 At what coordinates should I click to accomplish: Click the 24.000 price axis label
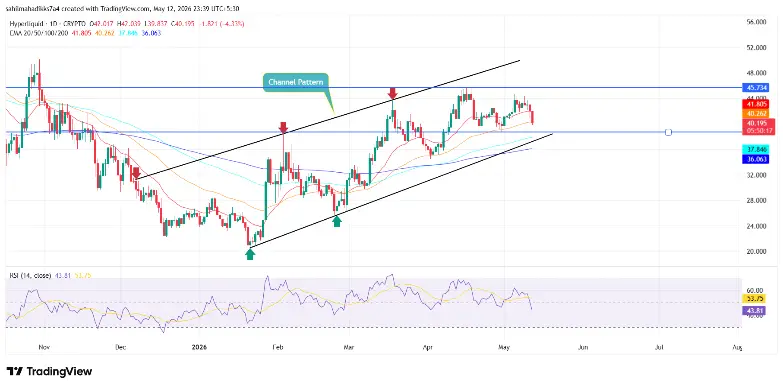tap(757, 226)
